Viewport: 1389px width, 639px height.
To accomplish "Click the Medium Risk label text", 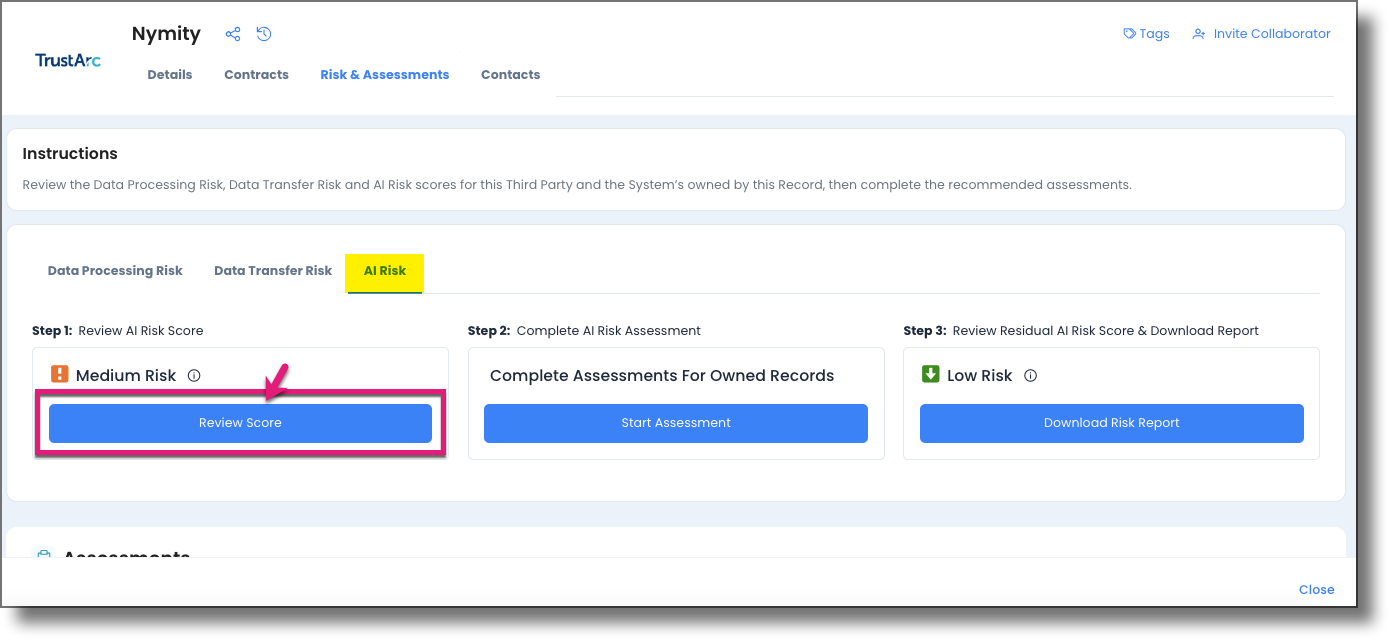I will (x=126, y=376).
